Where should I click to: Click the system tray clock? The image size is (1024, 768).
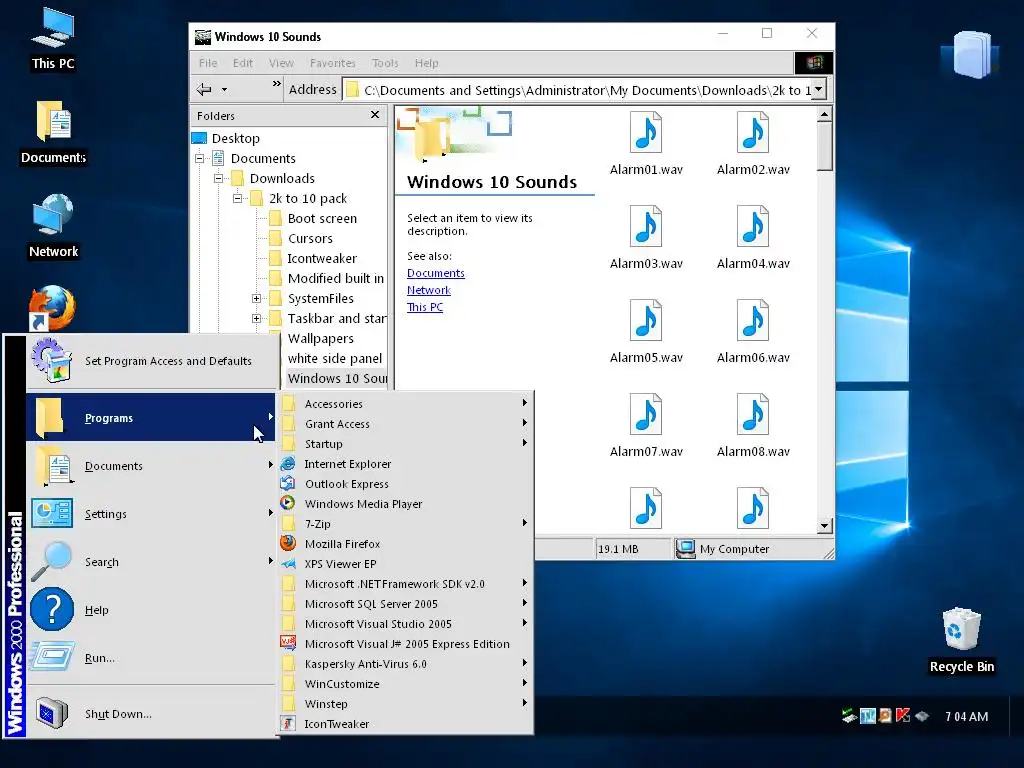(966, 716)
